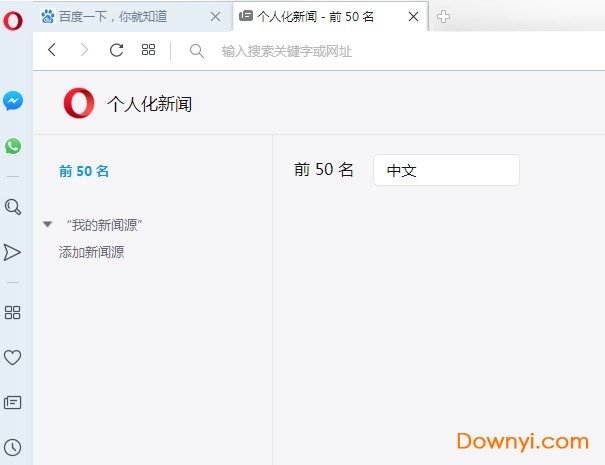The width and height of the screenshot is (605, 465).
Task: Click the 个人化新闻 page title
Action: [x=150, y=104]
